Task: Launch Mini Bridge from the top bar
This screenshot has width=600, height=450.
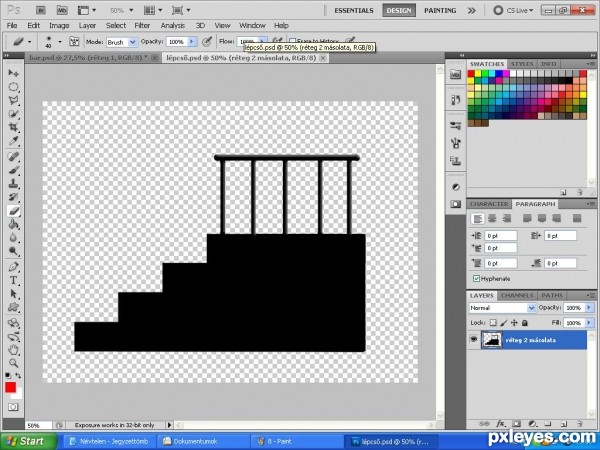Action: pos(62,10)
